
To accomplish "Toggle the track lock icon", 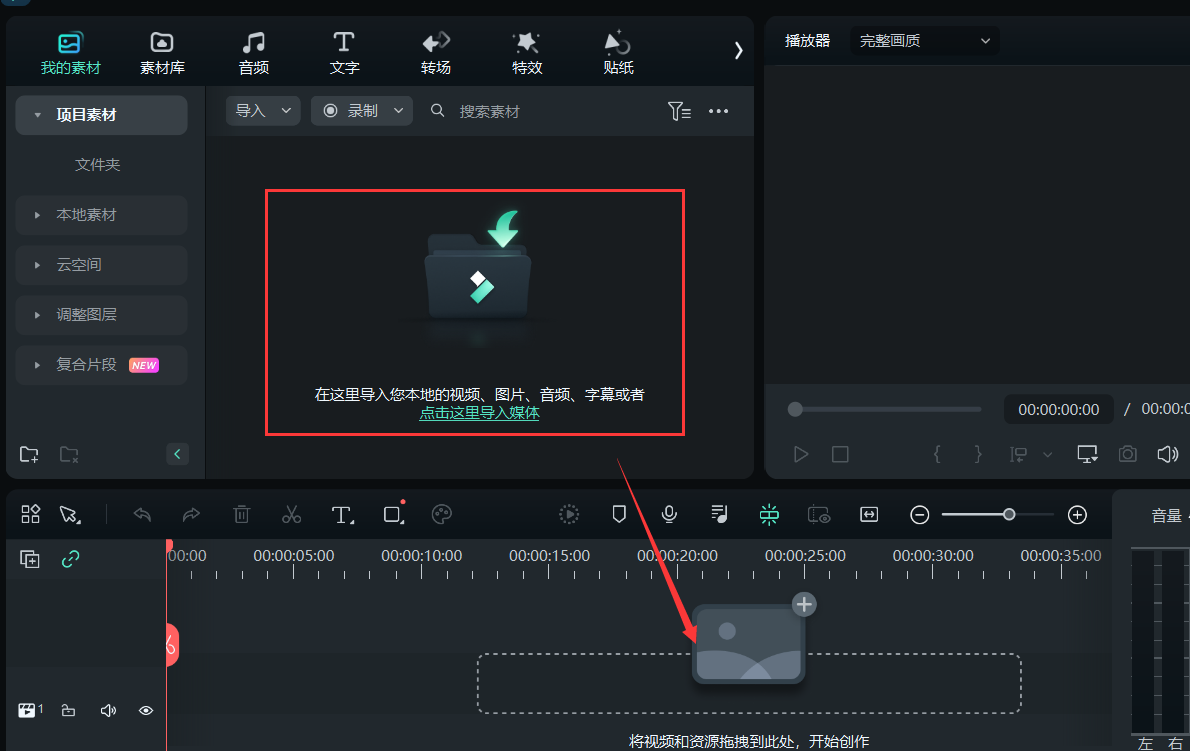I will pyautogui.click(x=68, y=711).
